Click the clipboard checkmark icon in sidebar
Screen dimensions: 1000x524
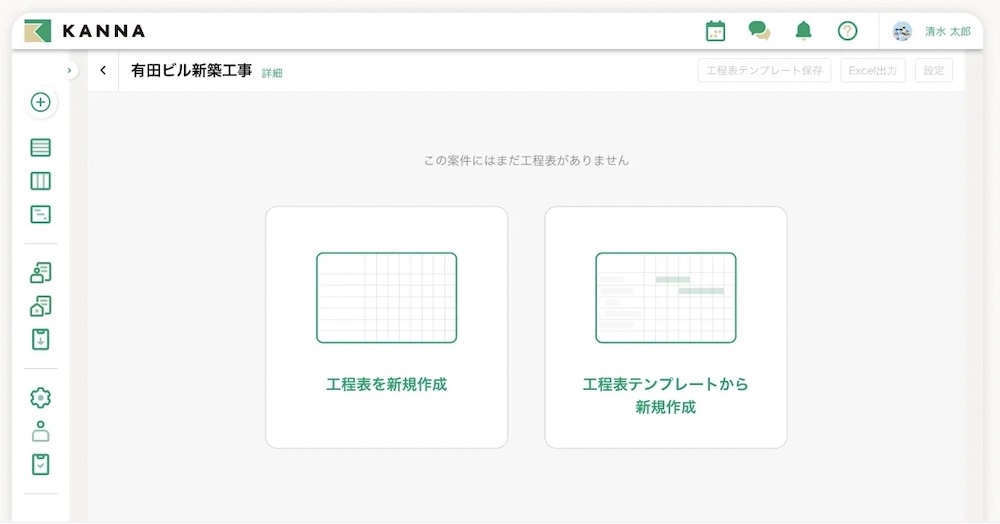pos(40,464)
